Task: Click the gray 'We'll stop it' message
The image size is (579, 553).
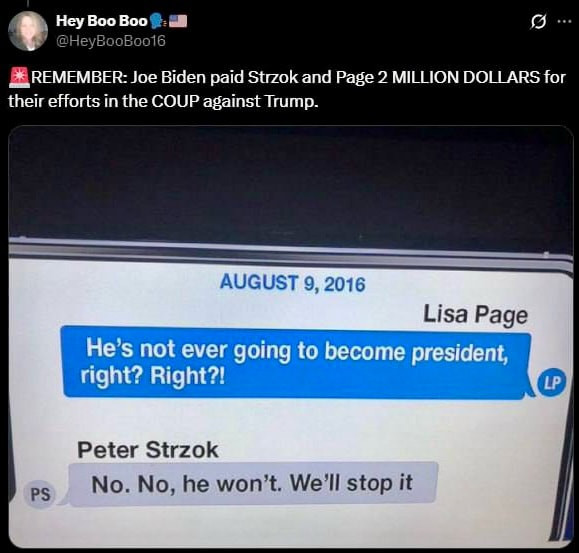Action: click(x=253, y=484)
